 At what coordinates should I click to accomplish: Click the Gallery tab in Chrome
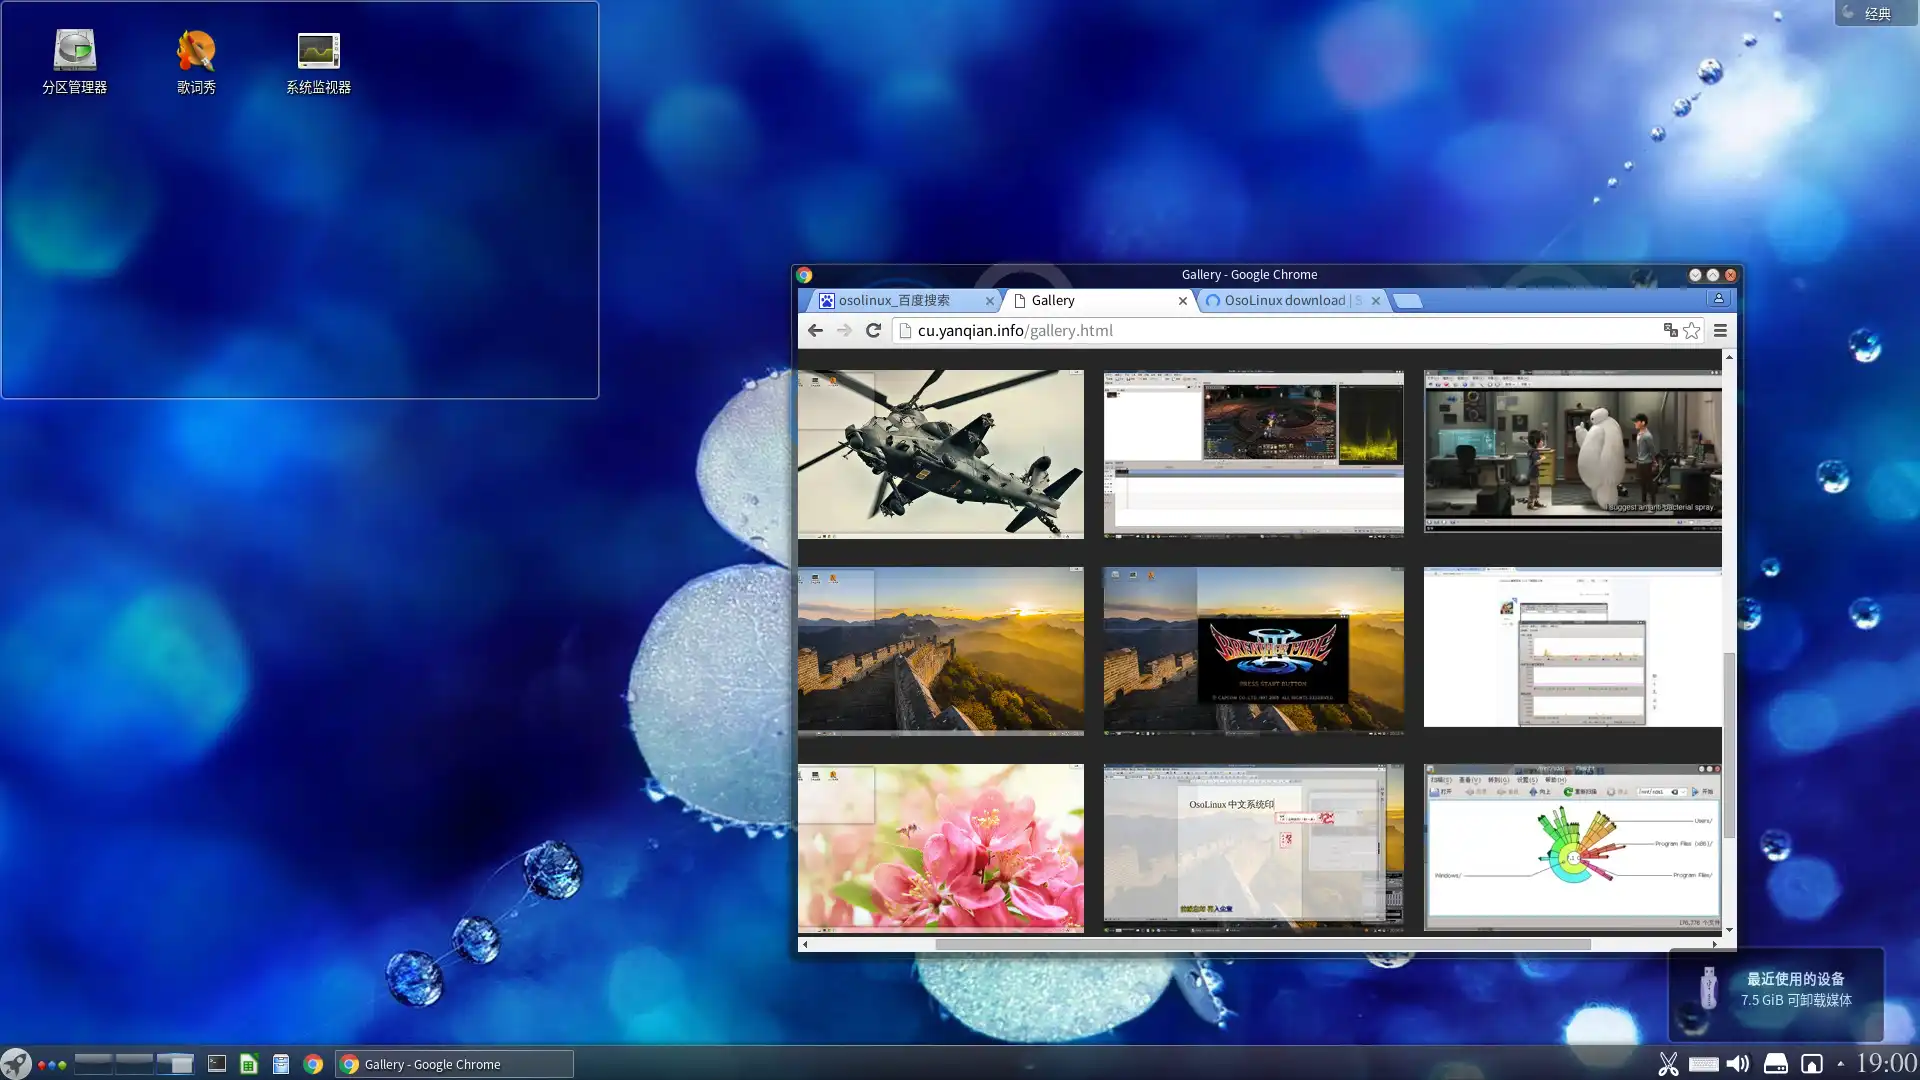pyautogui.click(x=1098, y=301)
